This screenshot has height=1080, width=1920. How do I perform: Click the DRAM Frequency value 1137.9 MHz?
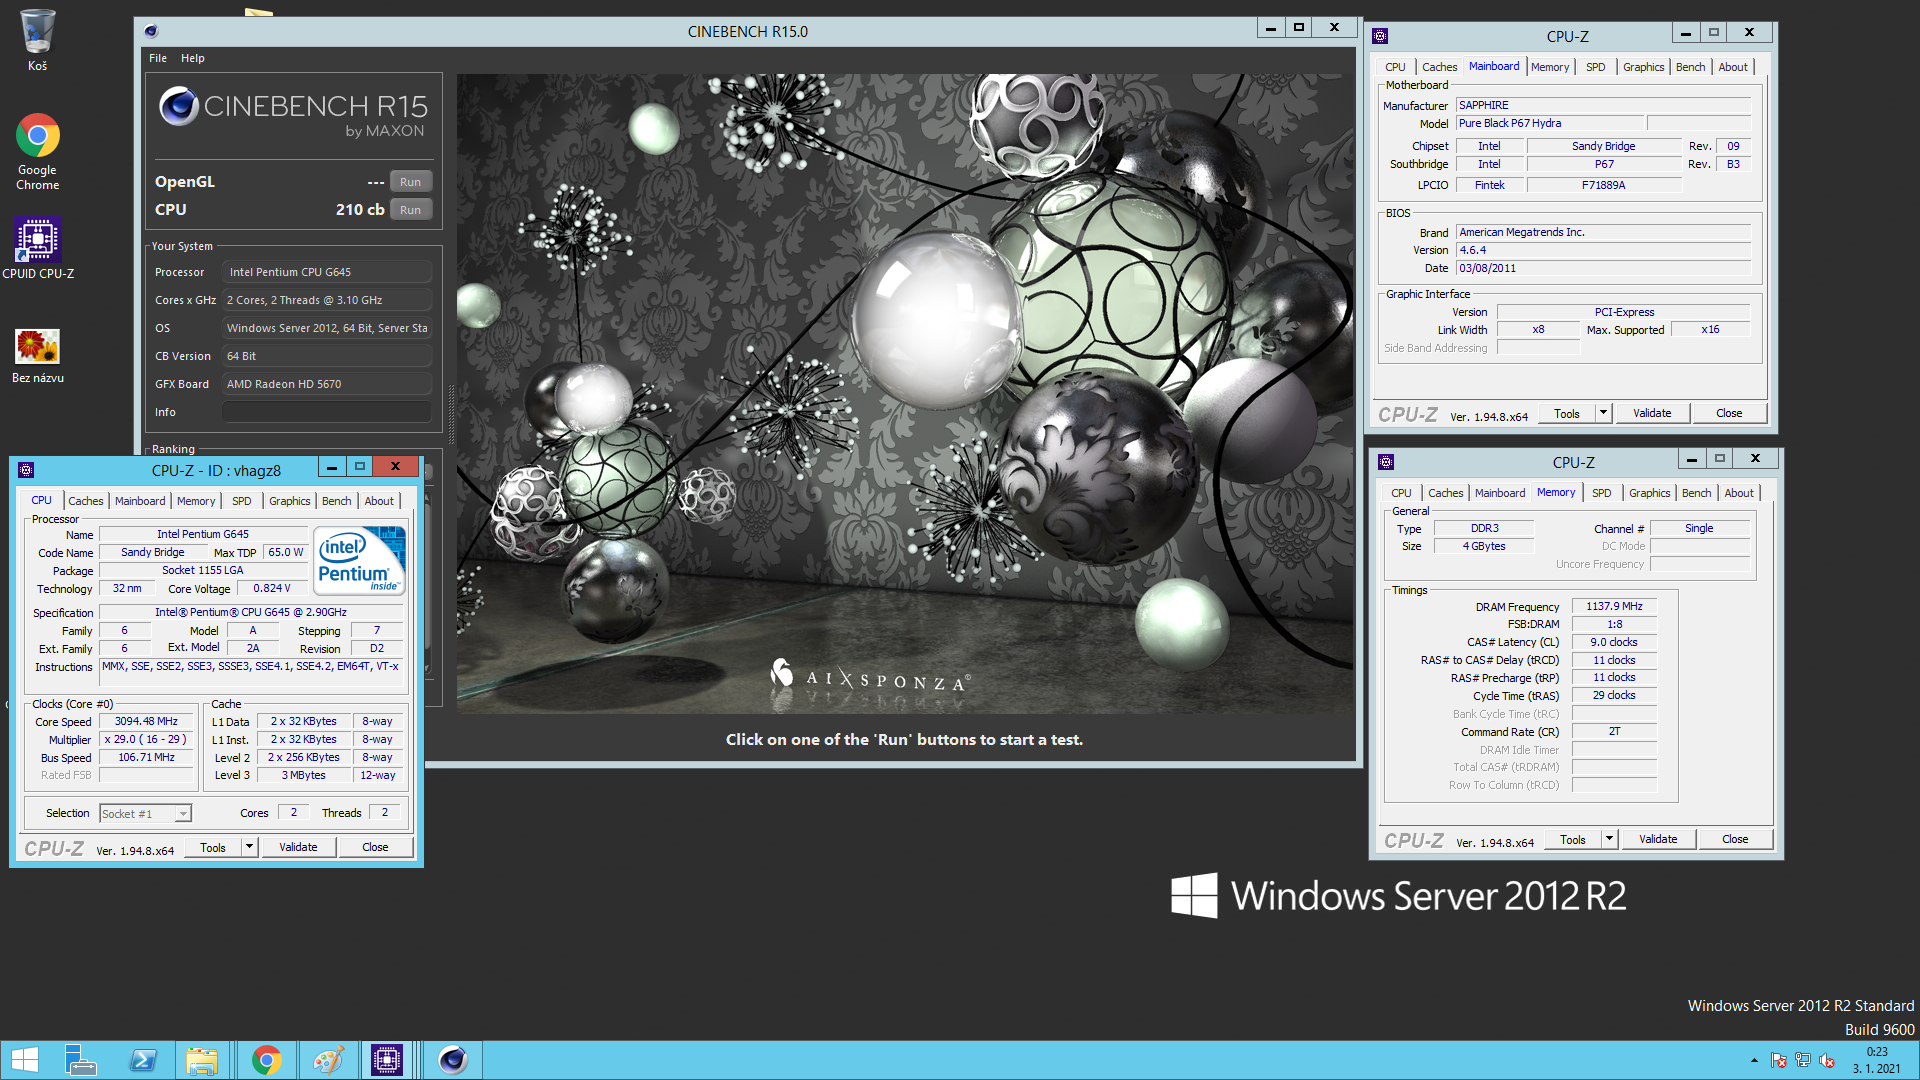1614,606
